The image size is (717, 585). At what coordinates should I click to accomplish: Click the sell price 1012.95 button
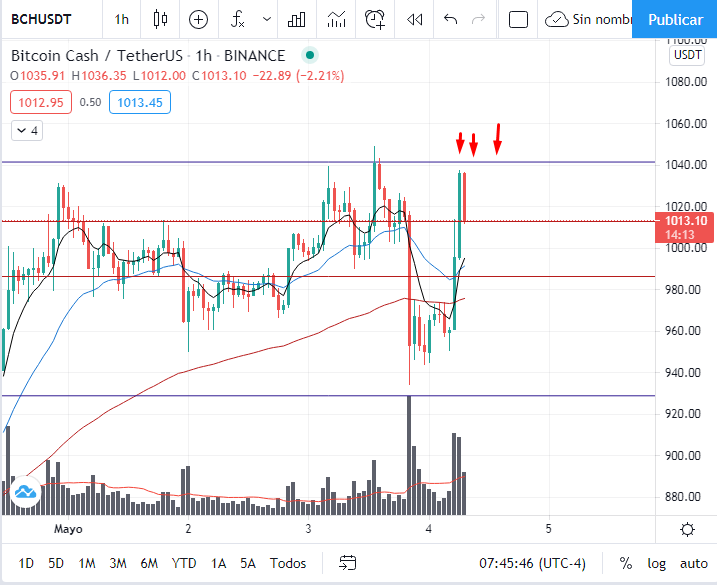(41, 102)
